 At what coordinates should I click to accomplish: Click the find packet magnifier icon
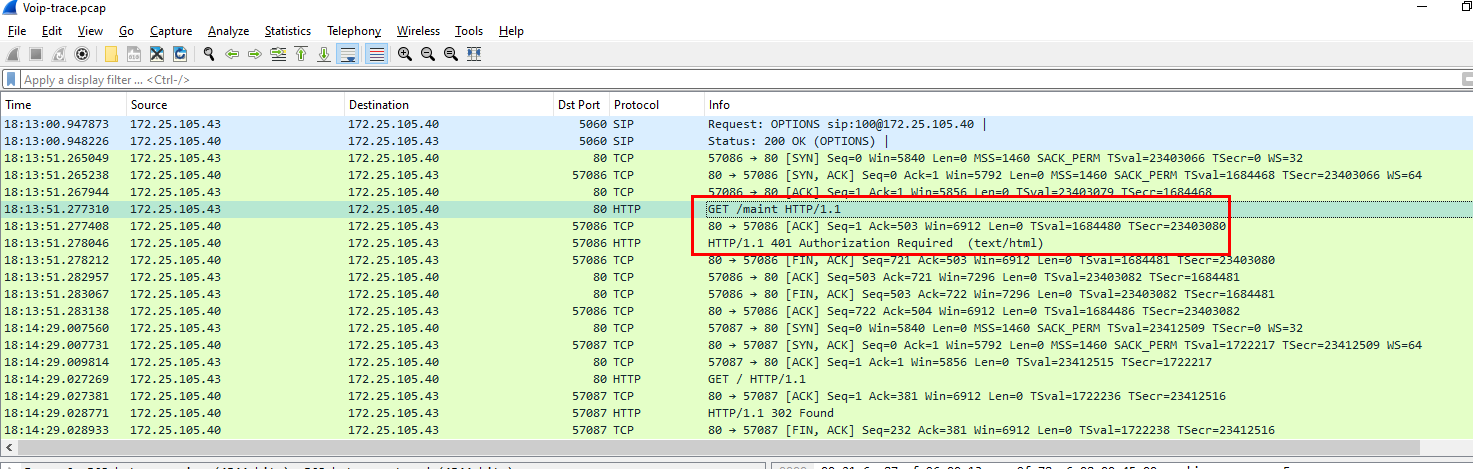[209, 54]
